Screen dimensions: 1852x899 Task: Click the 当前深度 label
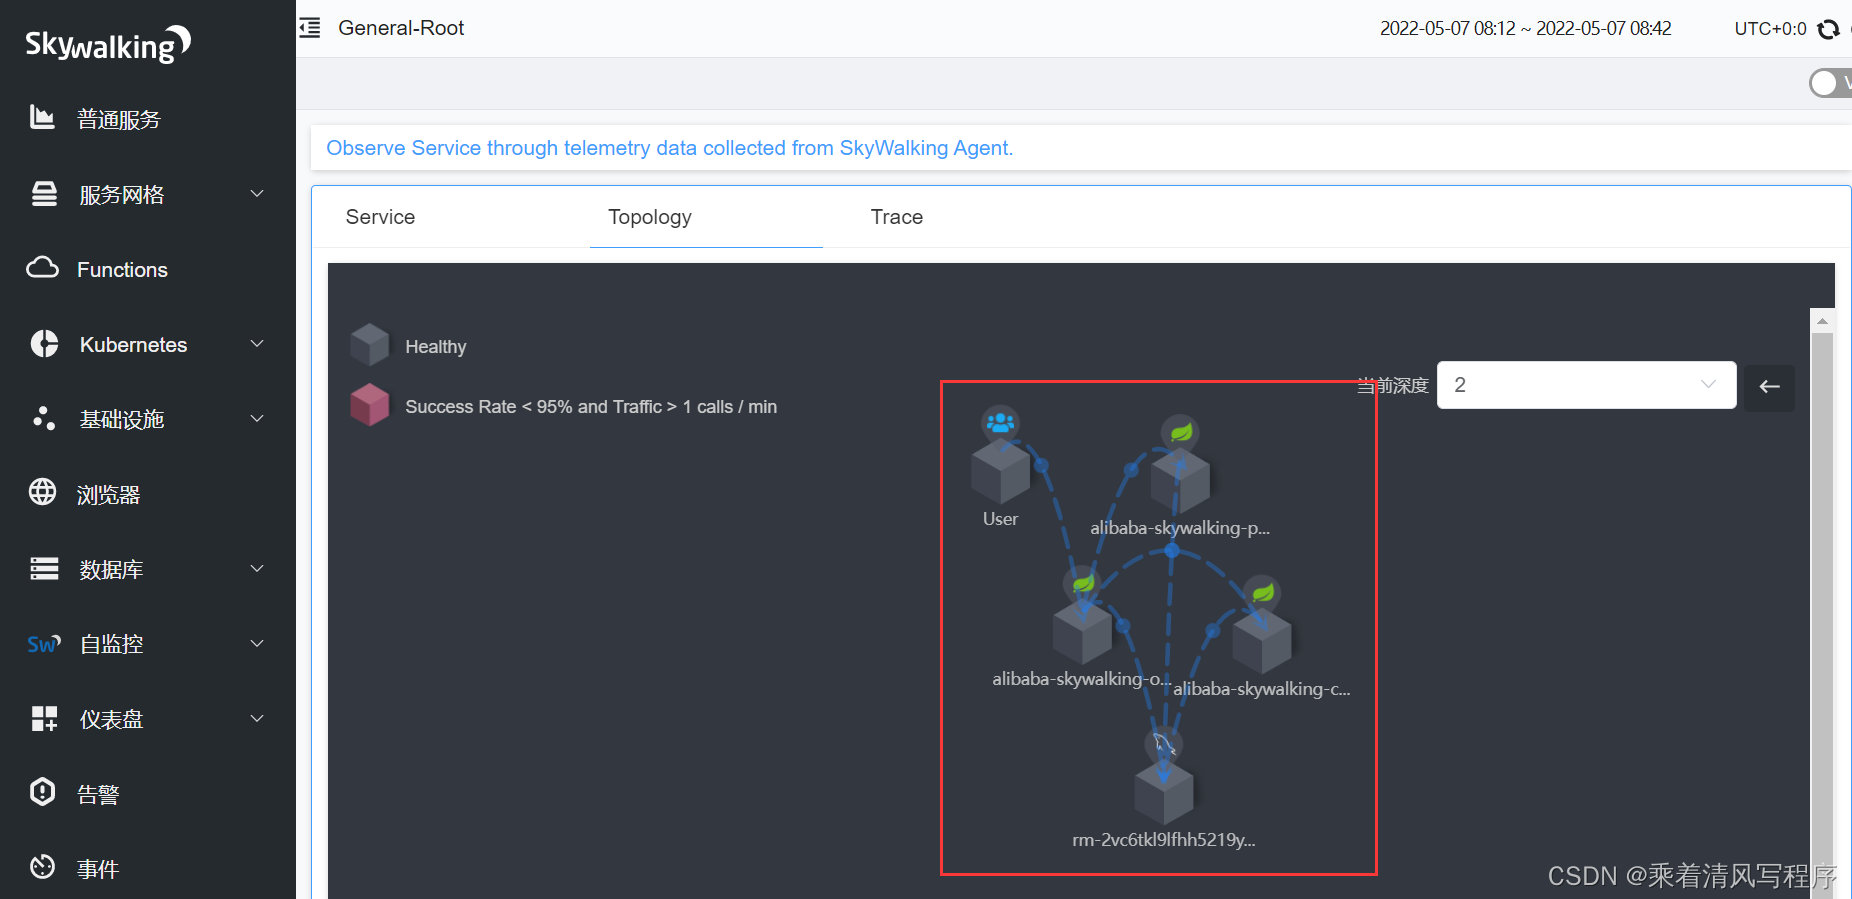[x=1393, y=386]
